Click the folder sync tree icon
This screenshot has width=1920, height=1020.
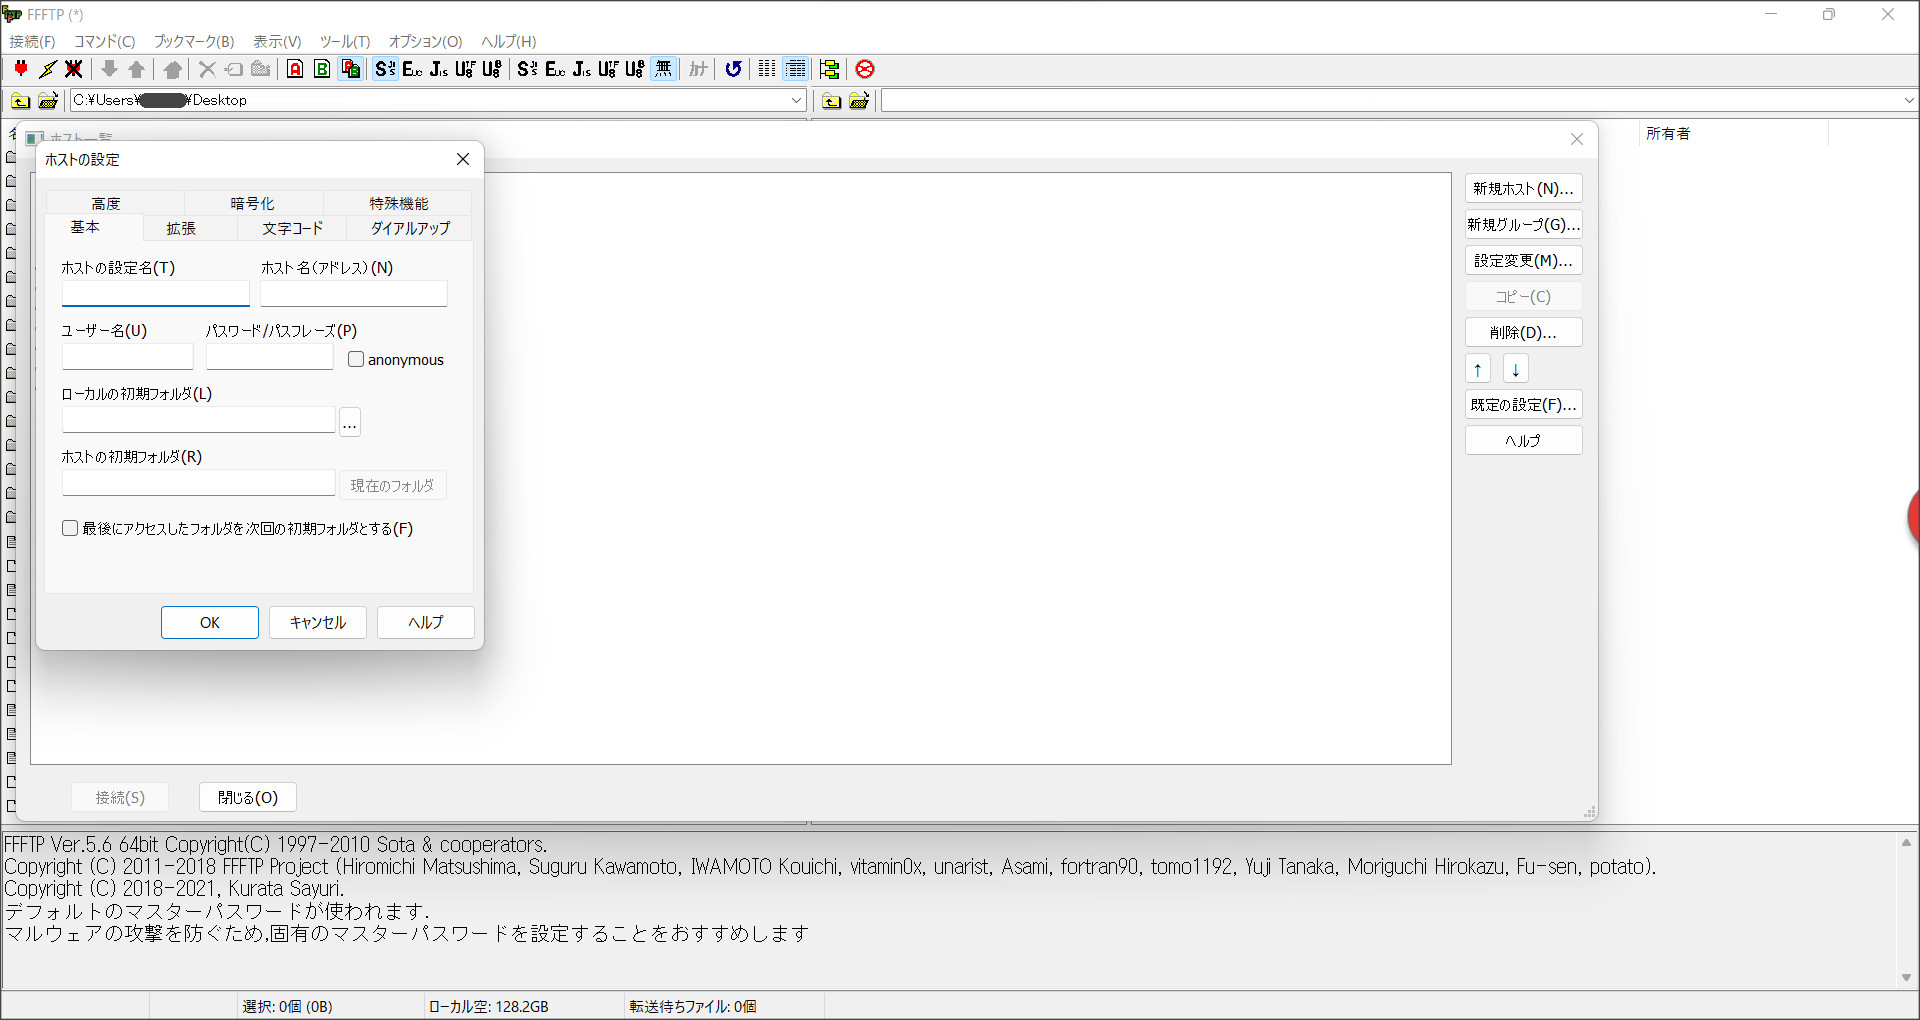point(829,69)
